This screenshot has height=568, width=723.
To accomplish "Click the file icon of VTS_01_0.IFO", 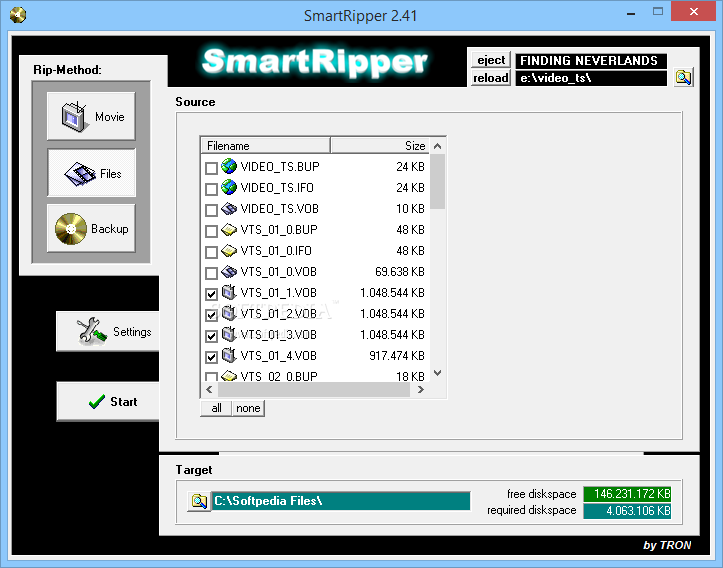I will pos(229,250).
